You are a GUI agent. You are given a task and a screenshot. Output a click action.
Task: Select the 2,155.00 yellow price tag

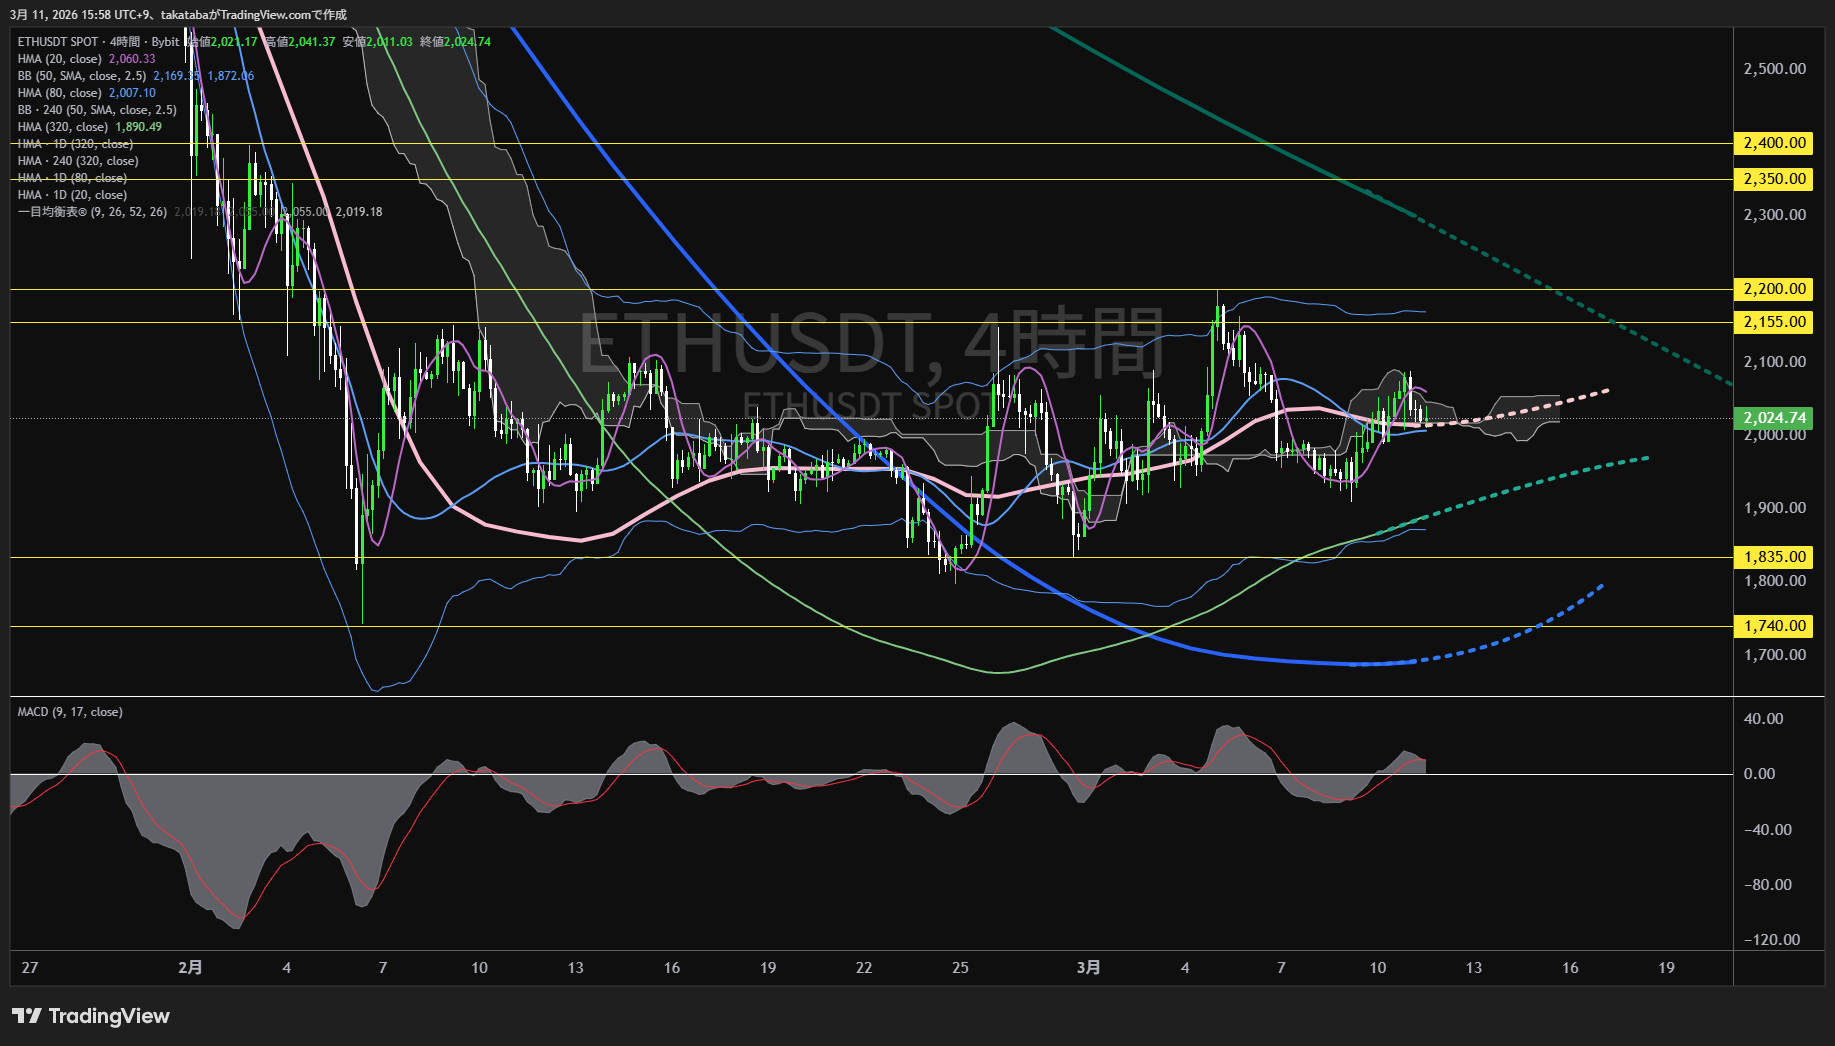click(1774, 322)
